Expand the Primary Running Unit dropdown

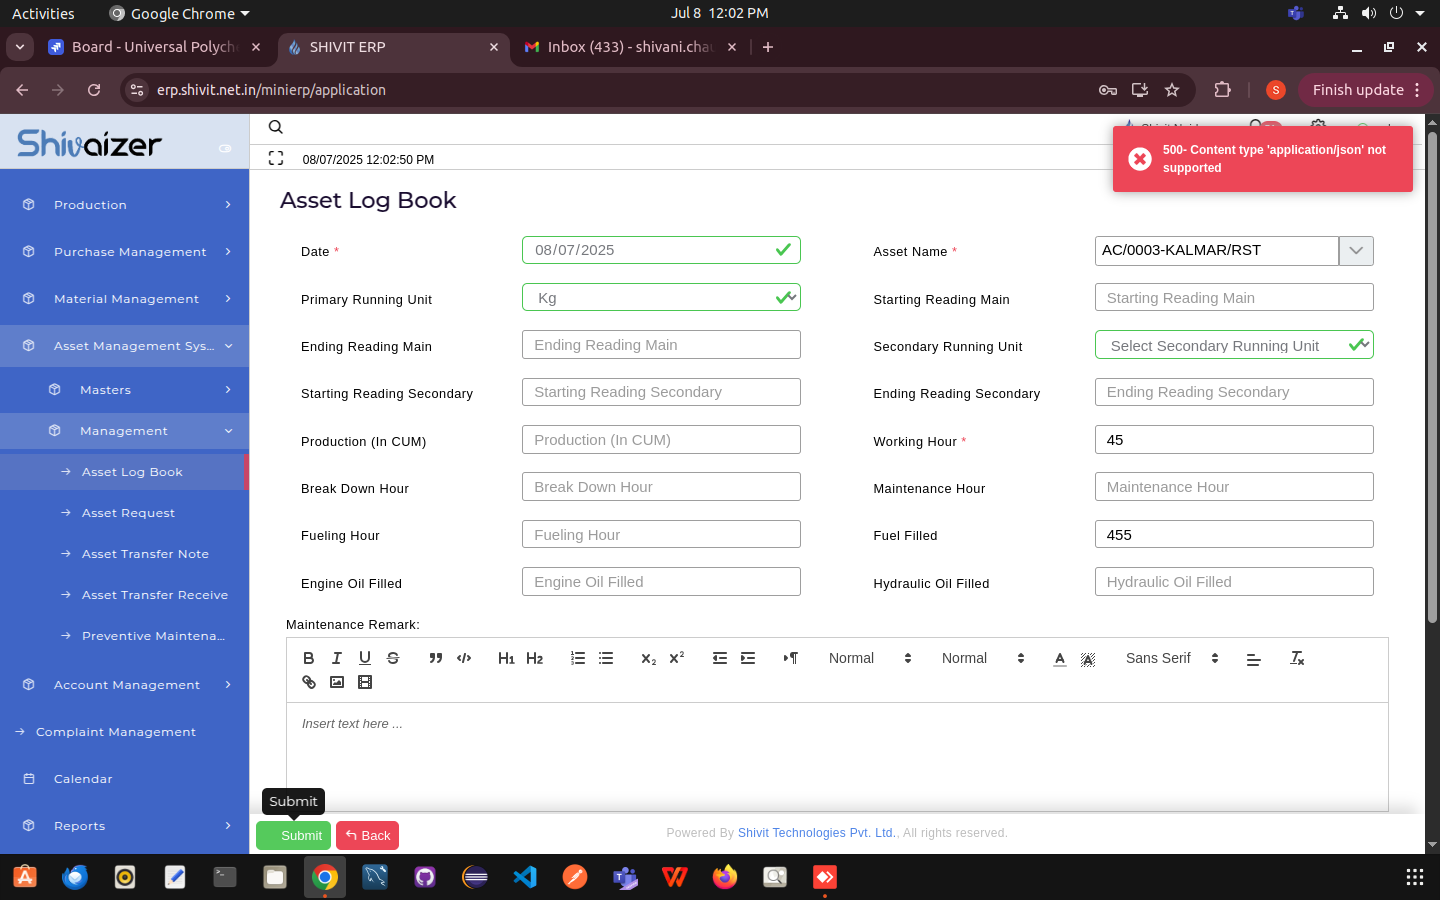(661, 298)
